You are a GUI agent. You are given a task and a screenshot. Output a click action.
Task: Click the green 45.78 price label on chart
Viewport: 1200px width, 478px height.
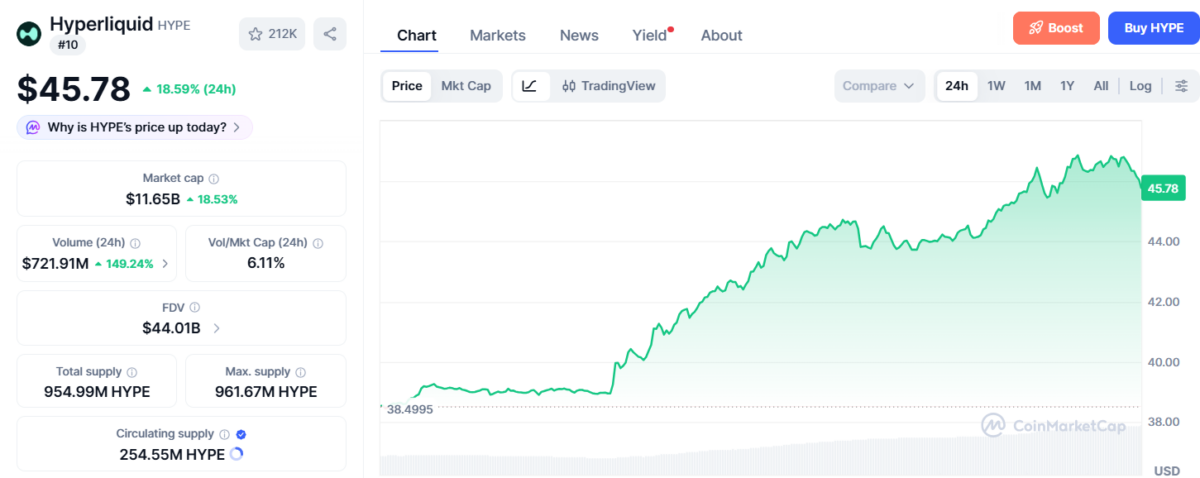[1164, 188]
